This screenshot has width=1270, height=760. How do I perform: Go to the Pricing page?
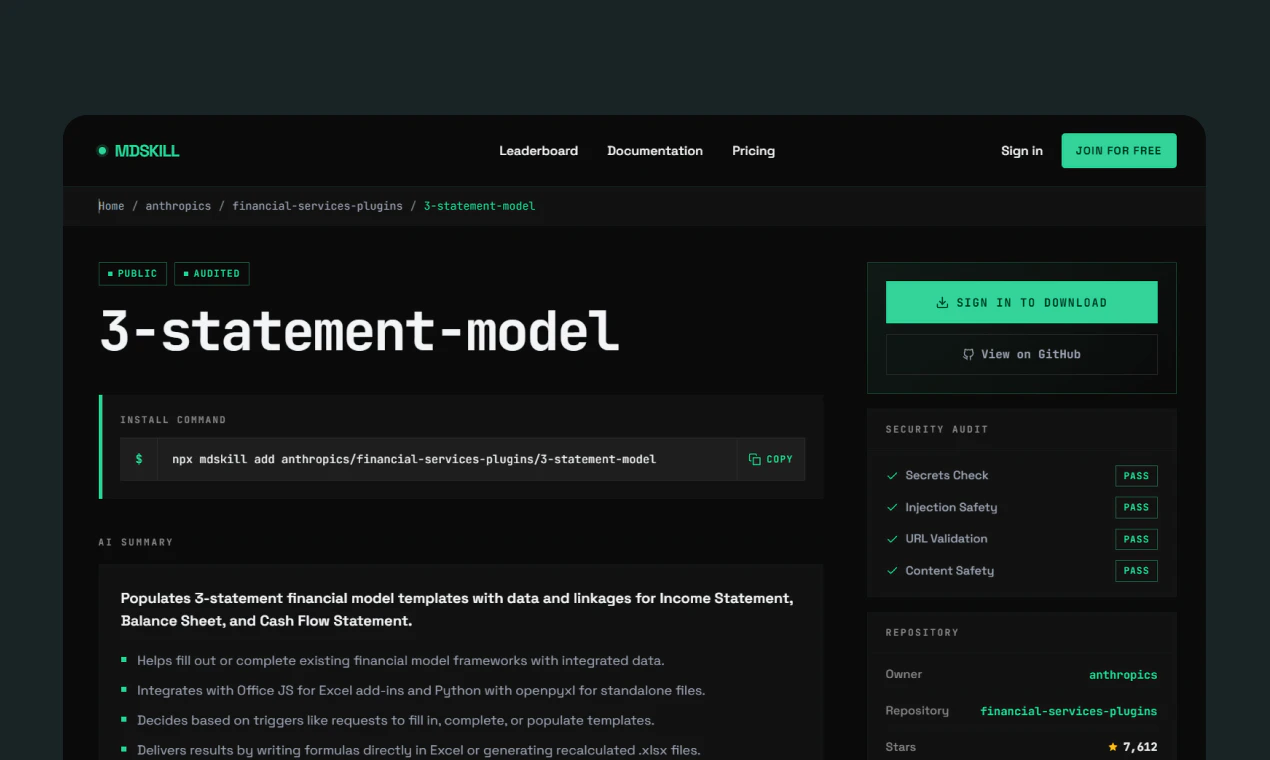(753, 151)
